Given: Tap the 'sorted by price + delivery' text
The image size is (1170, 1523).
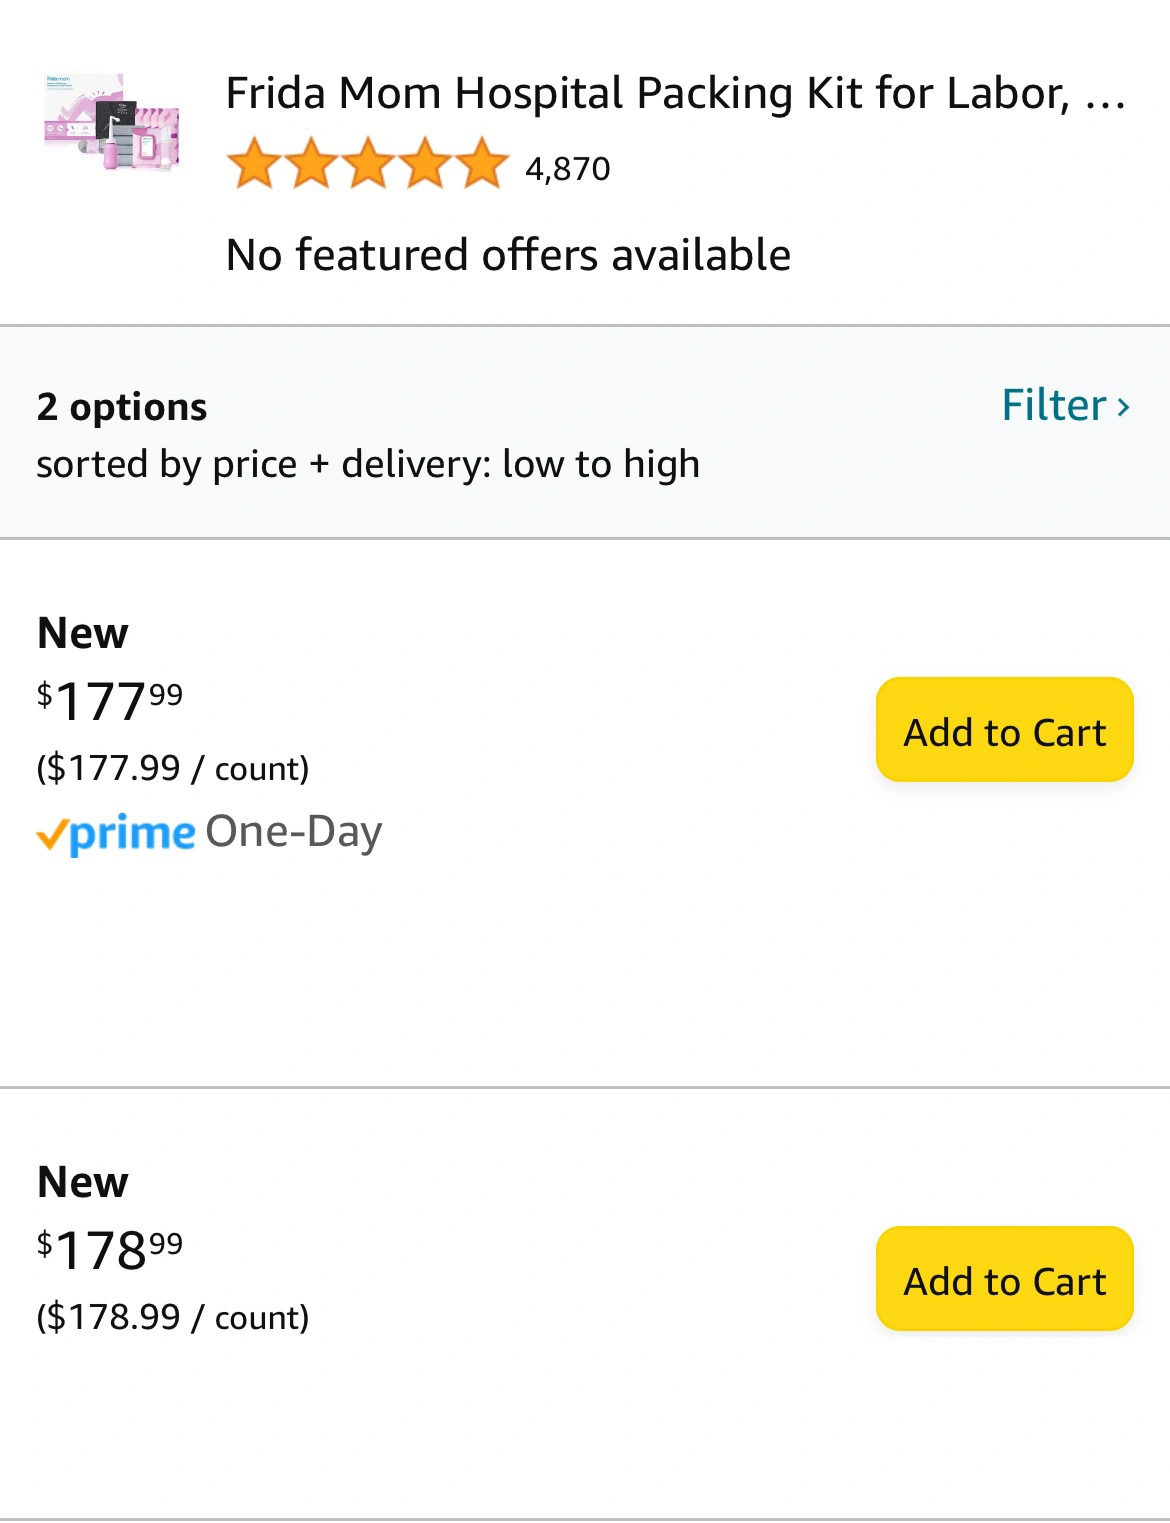Looking at the screenshot, I should click(368, 464).
